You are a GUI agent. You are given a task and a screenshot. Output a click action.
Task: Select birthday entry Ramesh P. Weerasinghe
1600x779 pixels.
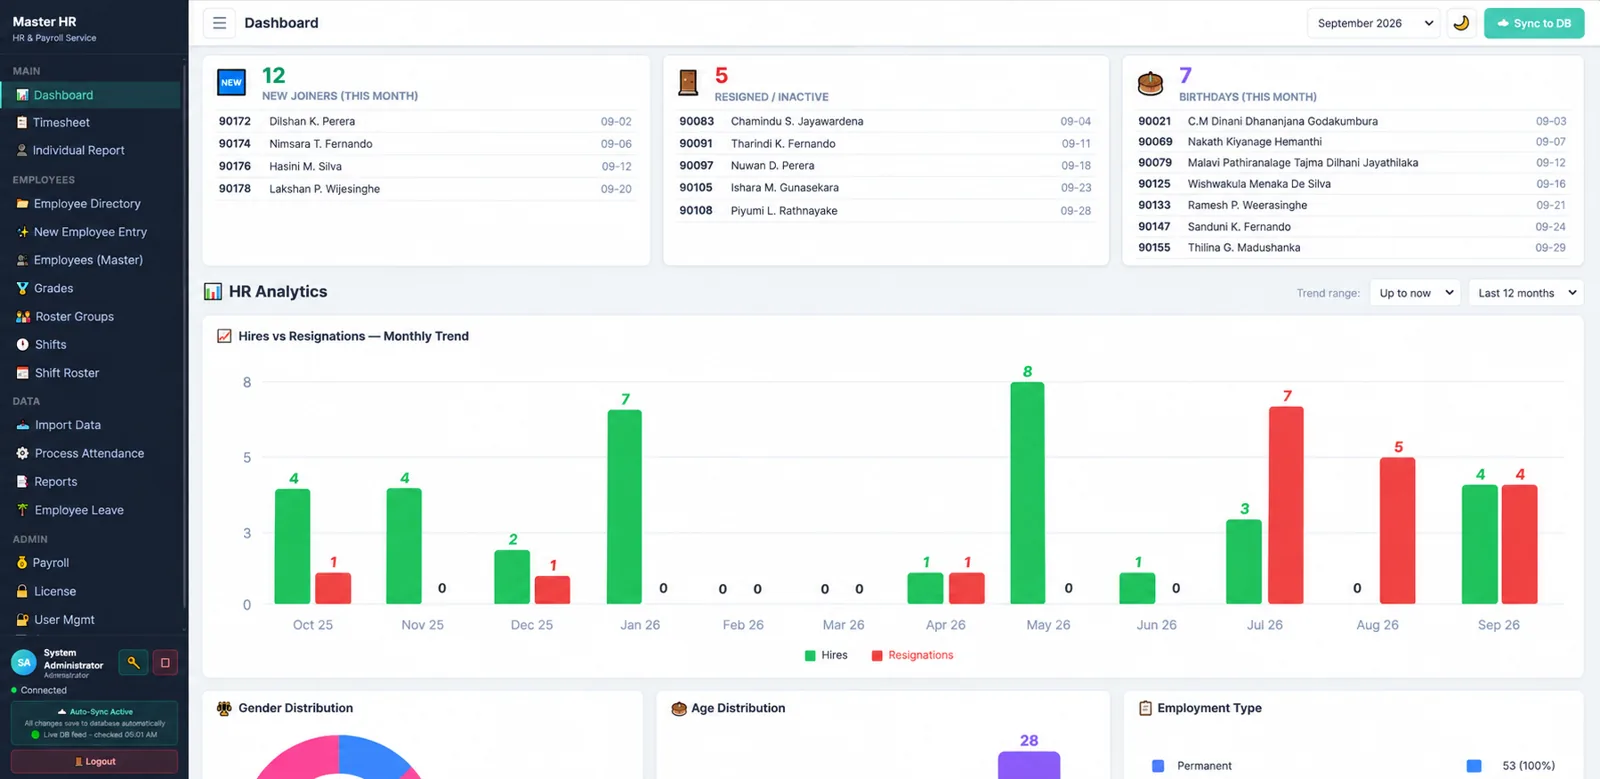1352,205
